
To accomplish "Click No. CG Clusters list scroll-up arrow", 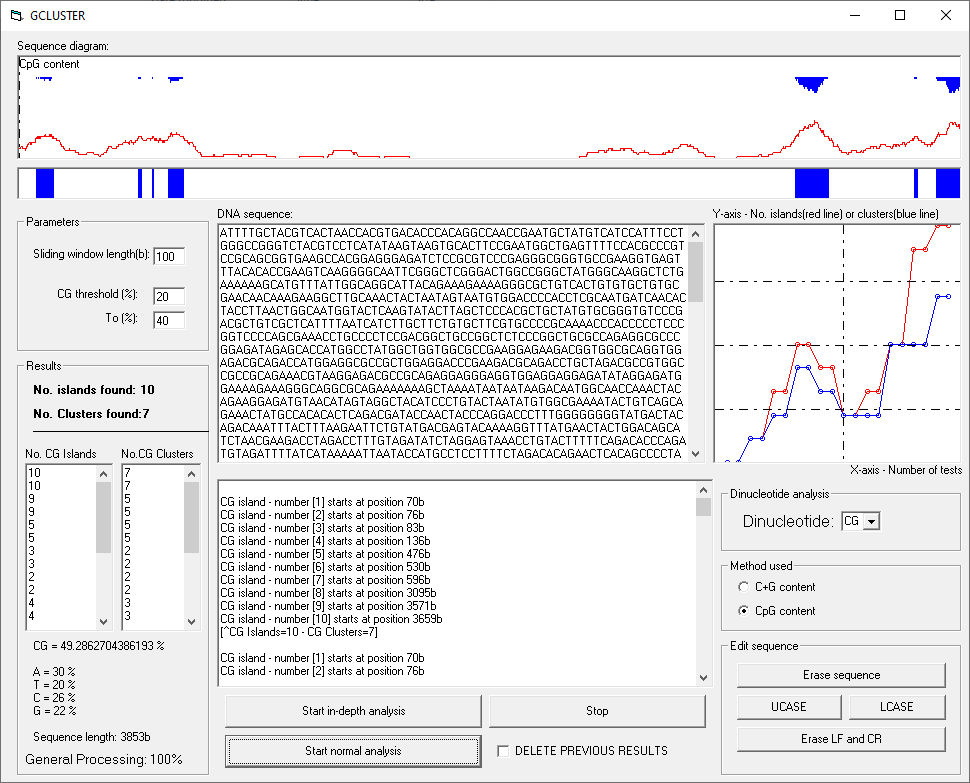I will 192,474.
